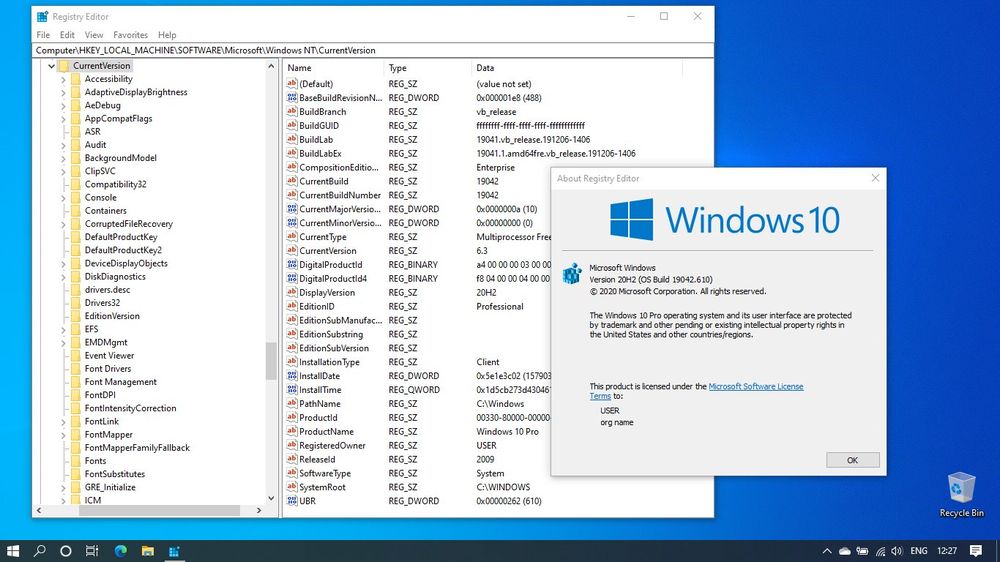Click the binary icon next to UBR
The height and width of the screenshot is (562, 1000).
click(x=291, y=501)
